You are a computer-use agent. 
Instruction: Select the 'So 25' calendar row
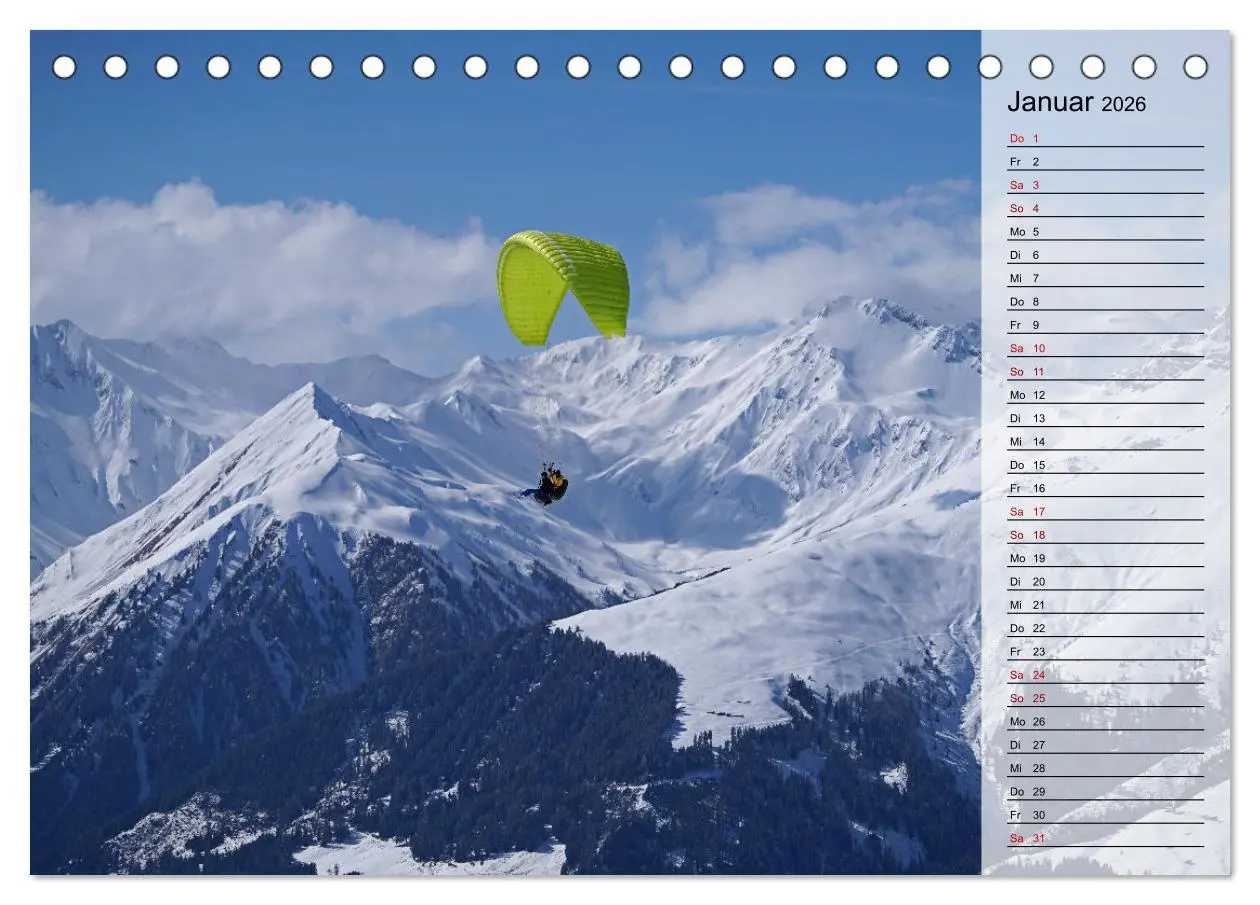click(x=1105, y=698)
